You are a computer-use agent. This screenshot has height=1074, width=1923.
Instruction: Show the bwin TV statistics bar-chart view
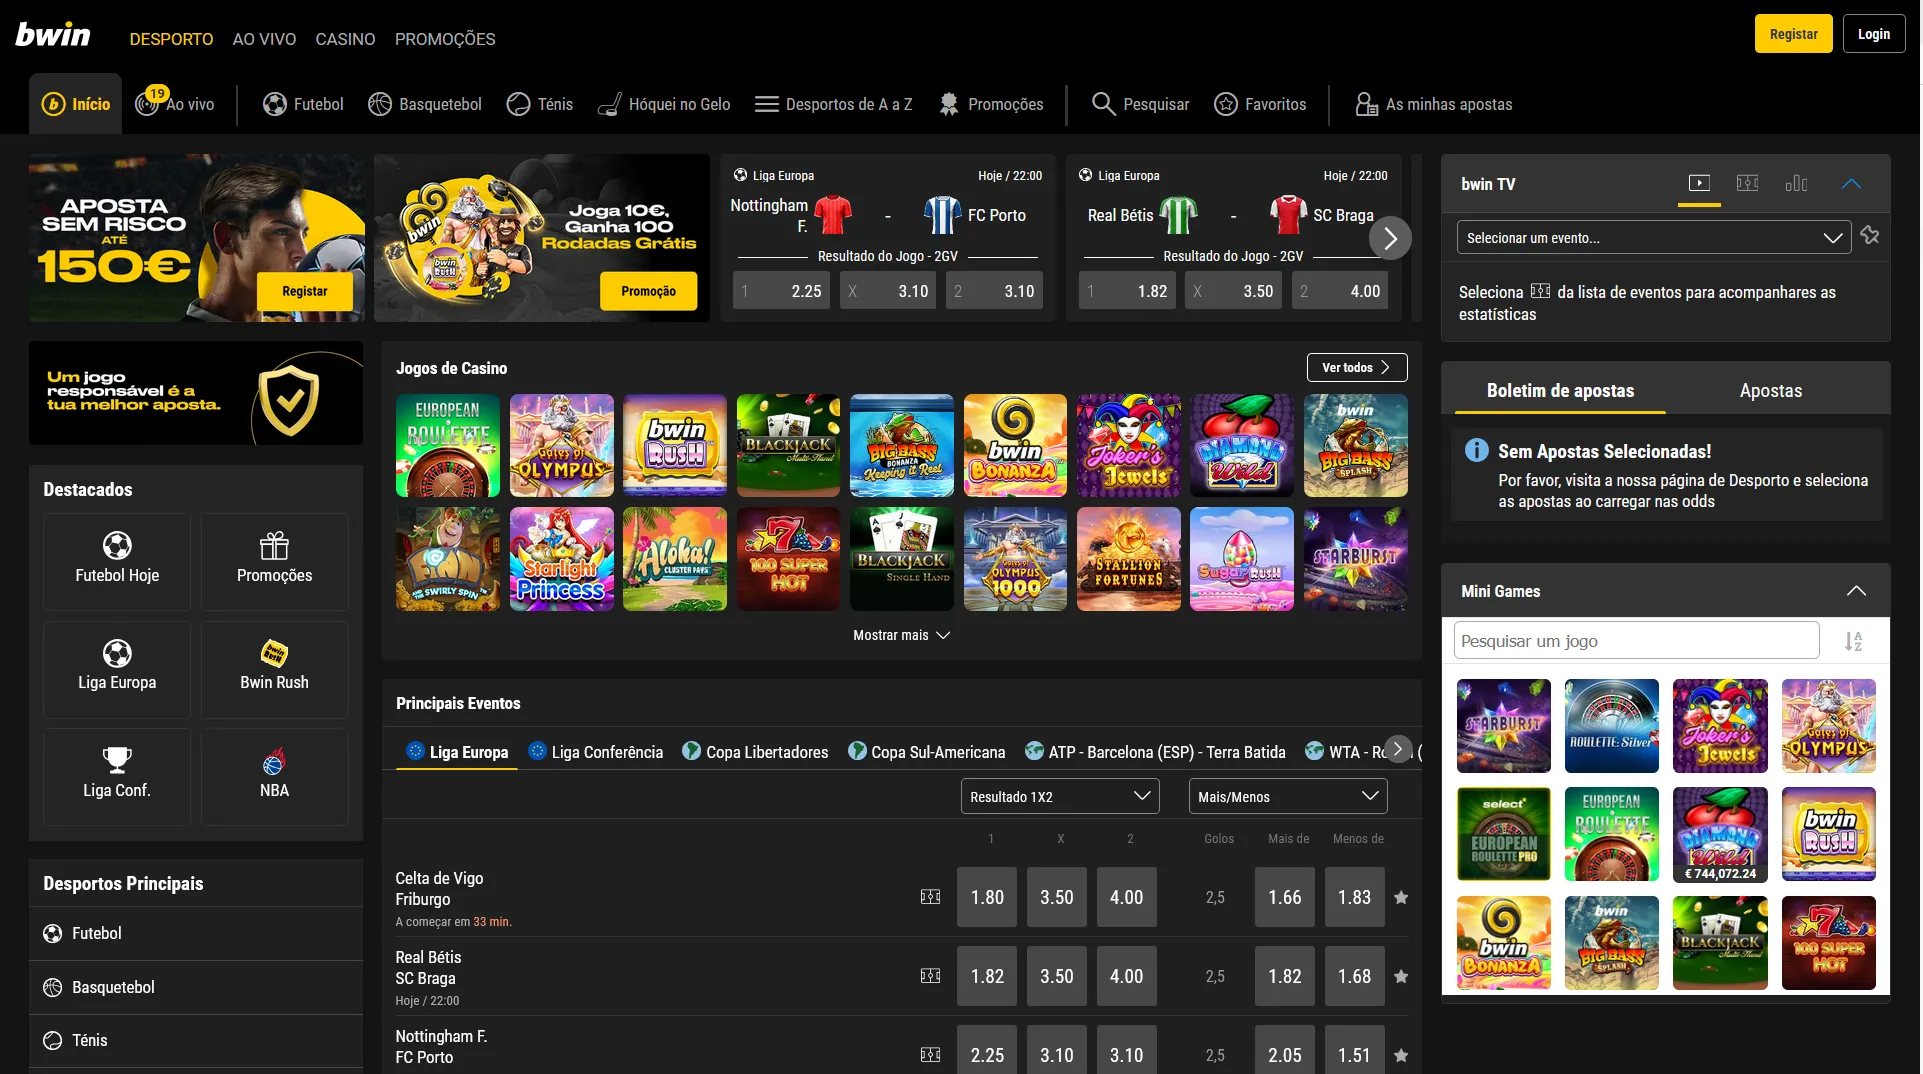tap(1796, 183)
